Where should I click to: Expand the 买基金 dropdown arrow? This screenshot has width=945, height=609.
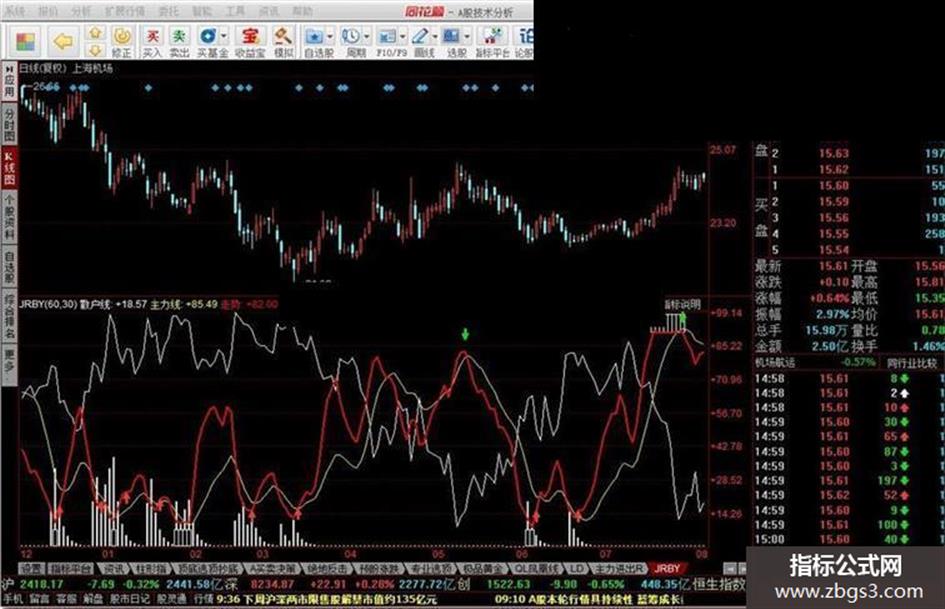coord(224,36)
